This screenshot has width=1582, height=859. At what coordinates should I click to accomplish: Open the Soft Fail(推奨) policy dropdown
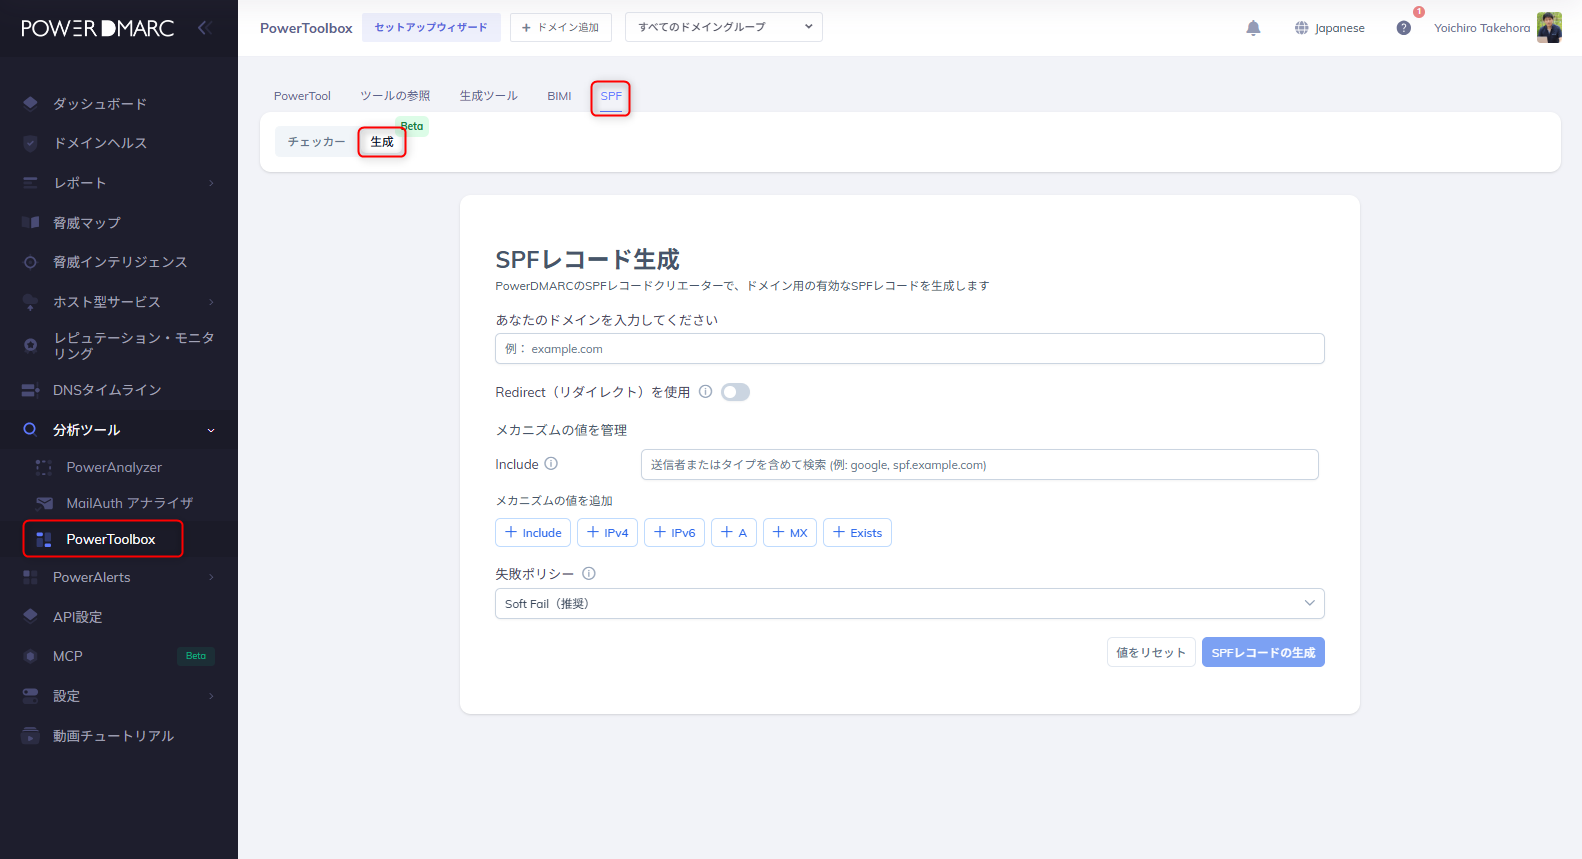(909, 603)
